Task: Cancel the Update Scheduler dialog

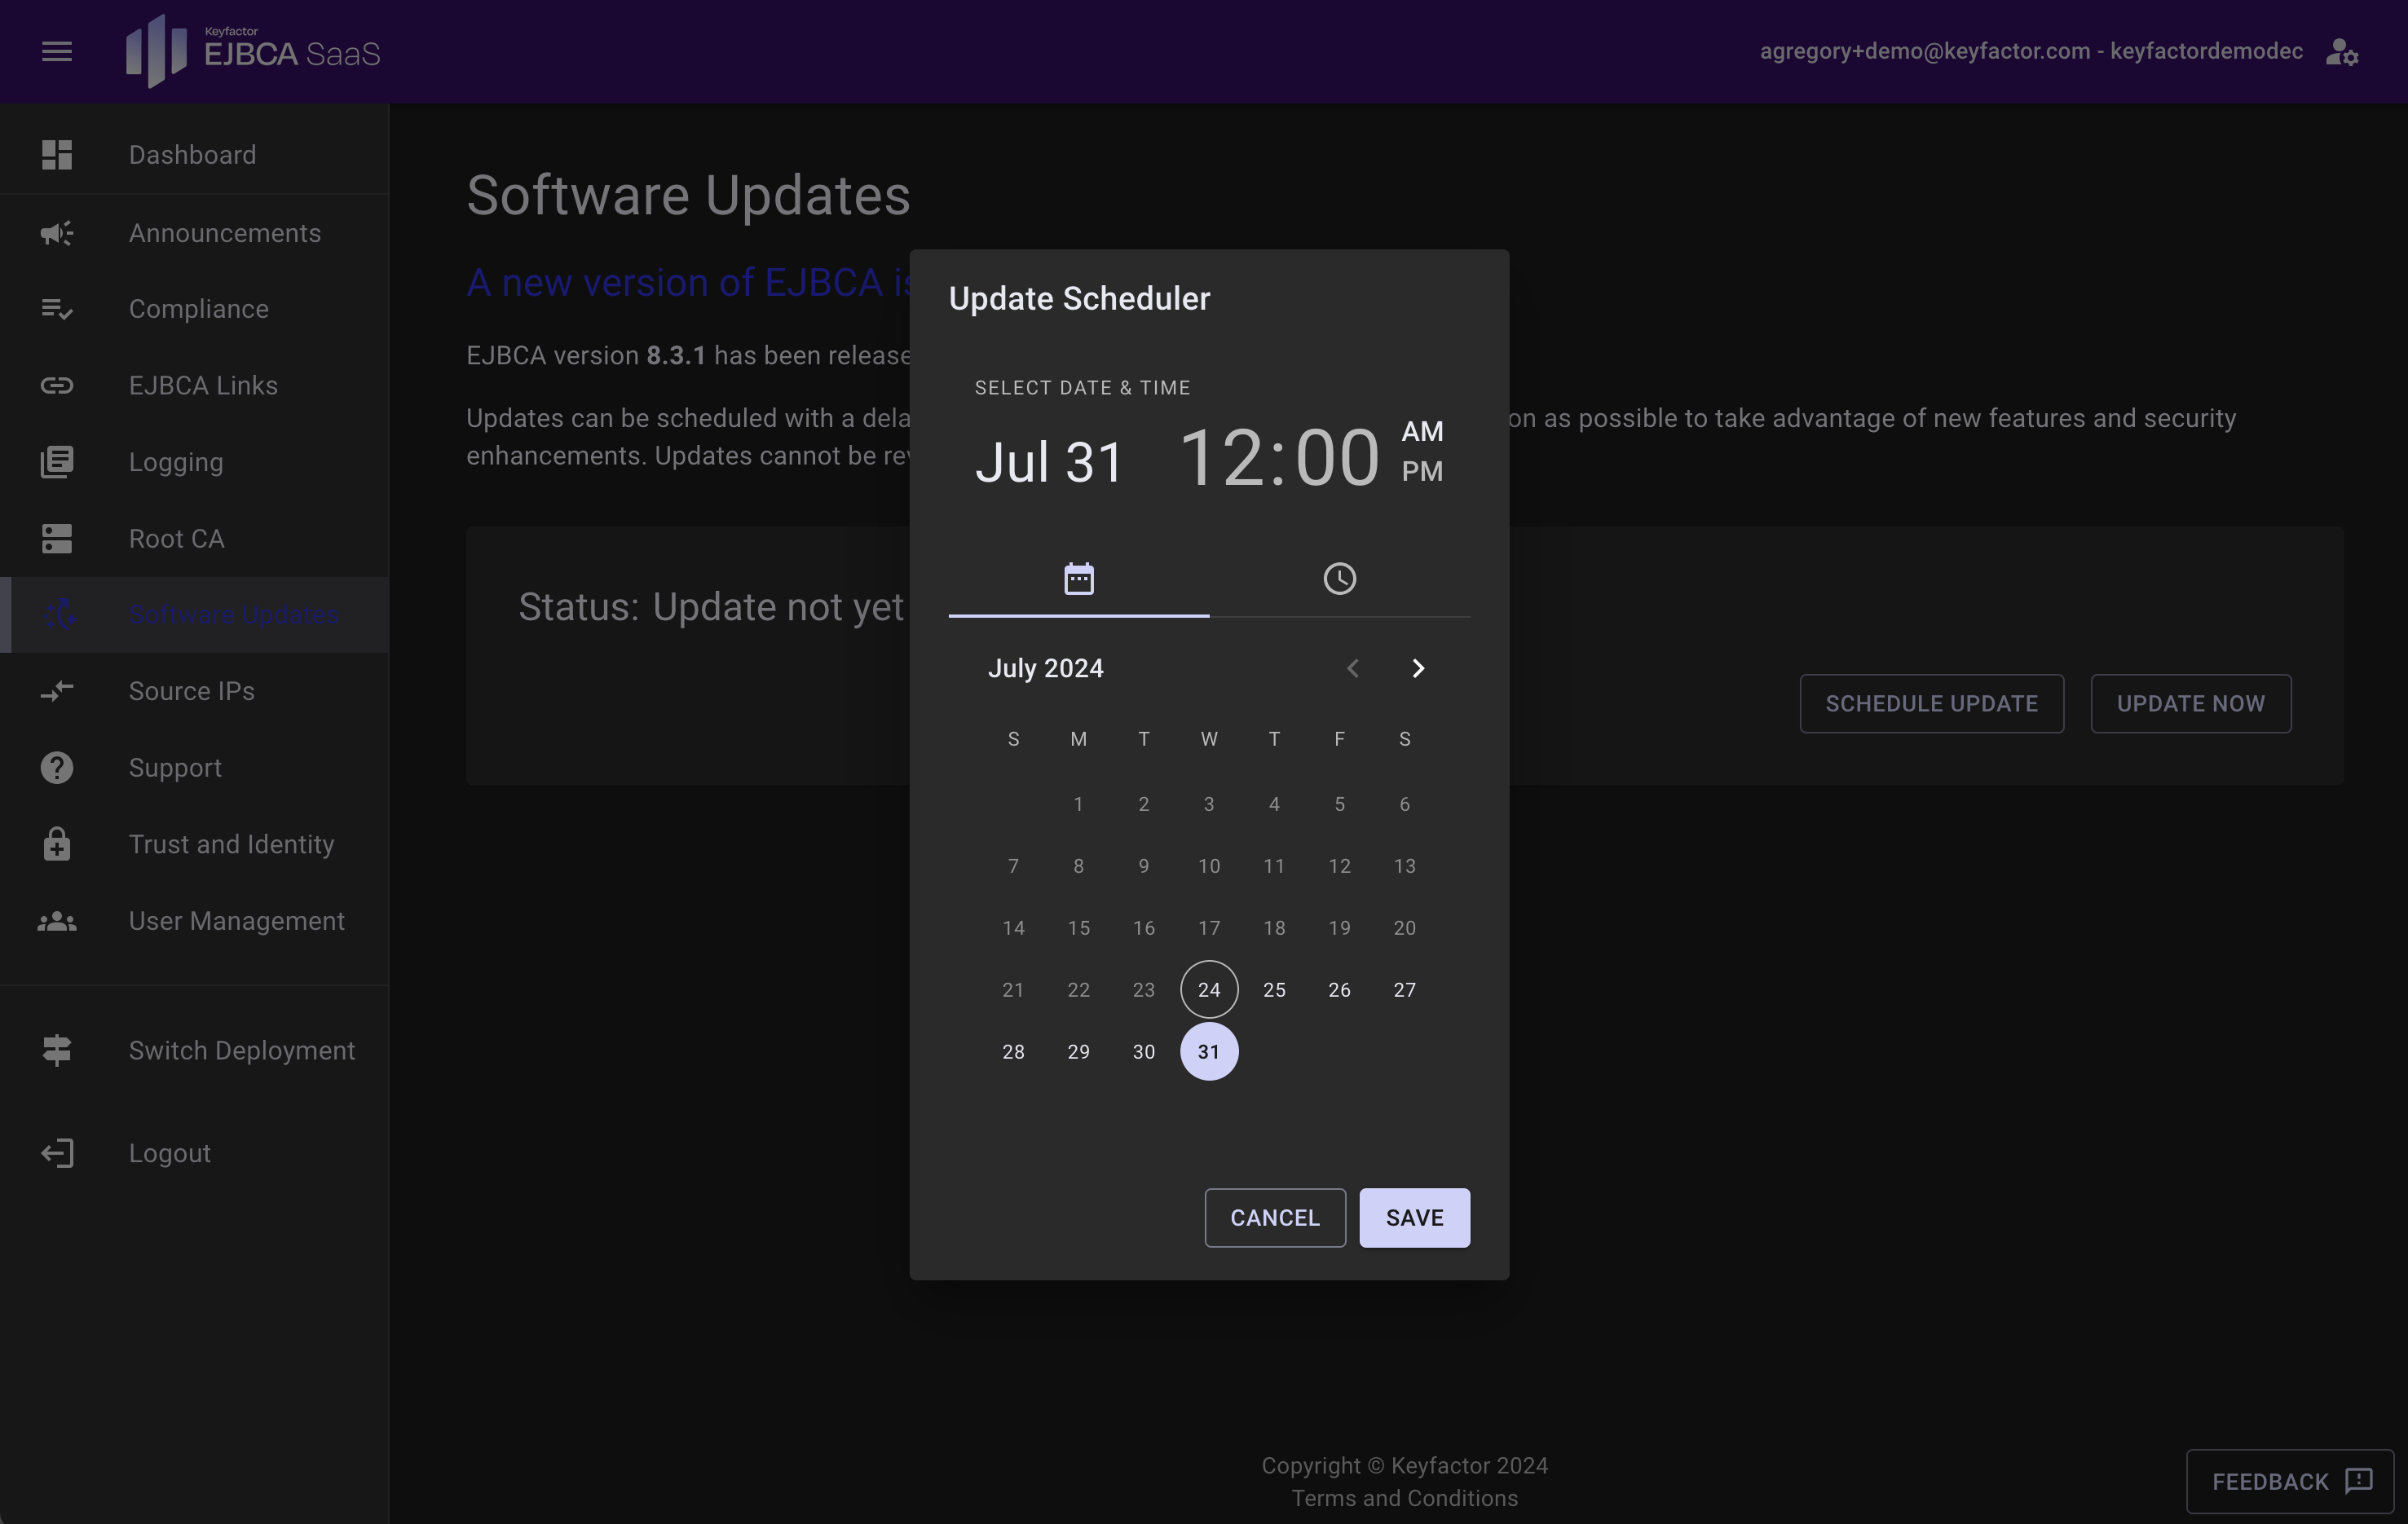Action: [1274, 1218]
